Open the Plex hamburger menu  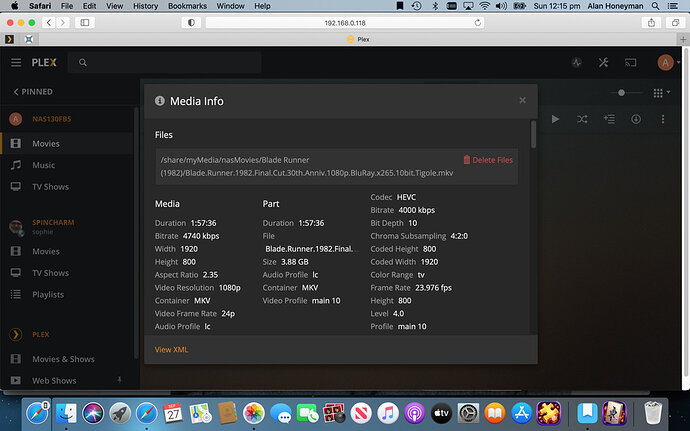pos(16,63)
